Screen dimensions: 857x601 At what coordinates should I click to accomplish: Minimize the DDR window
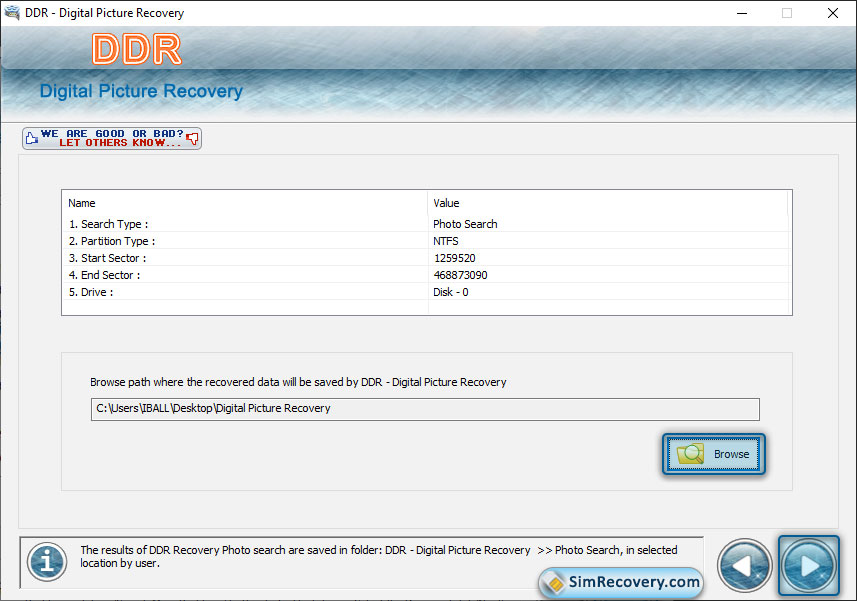tap(742, 13)
